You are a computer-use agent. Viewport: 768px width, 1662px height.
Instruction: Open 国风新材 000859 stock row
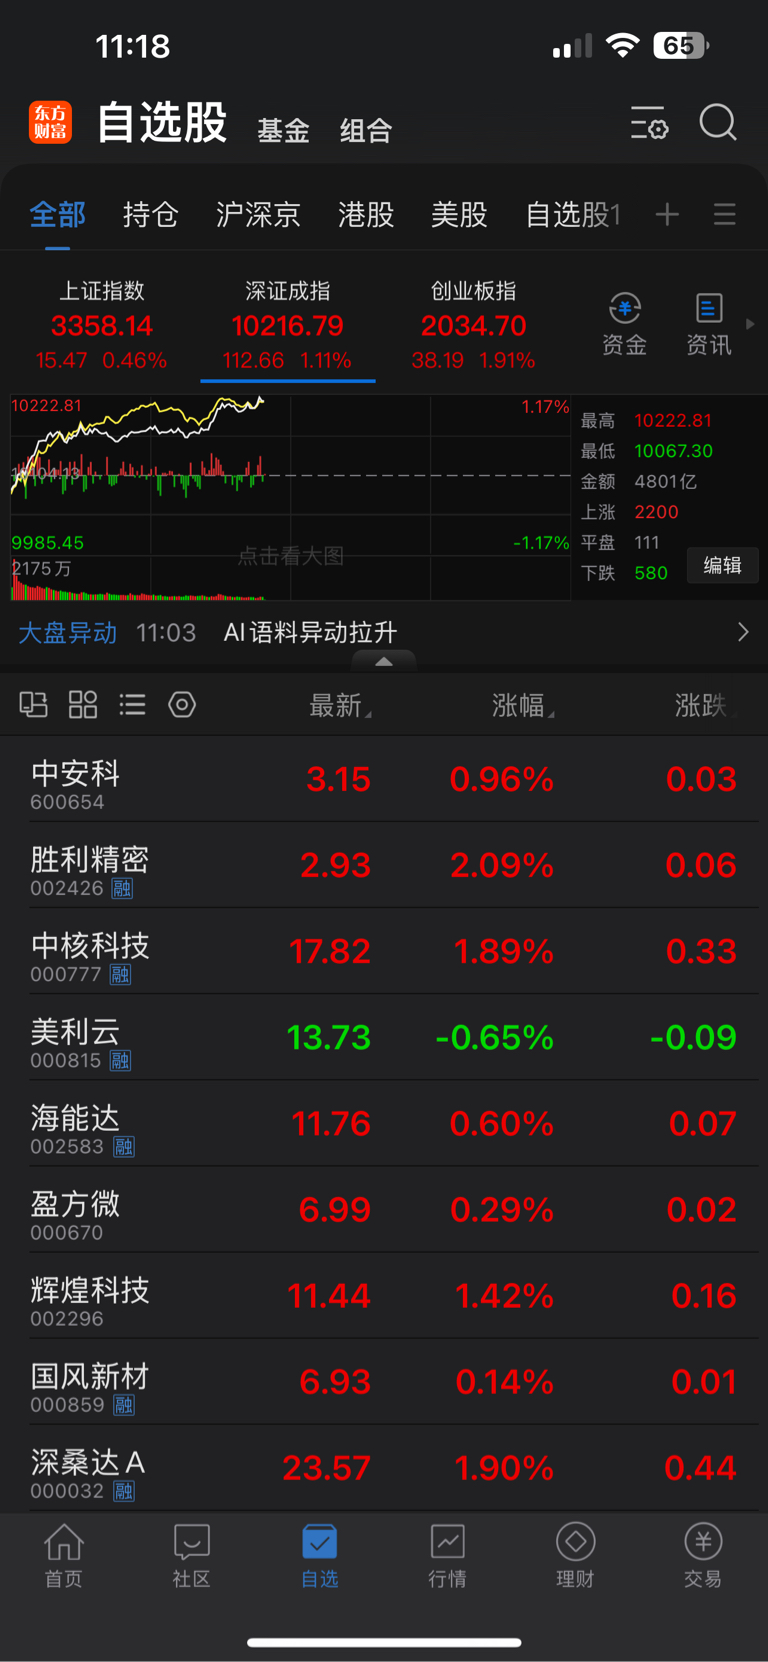(384, 1381)
